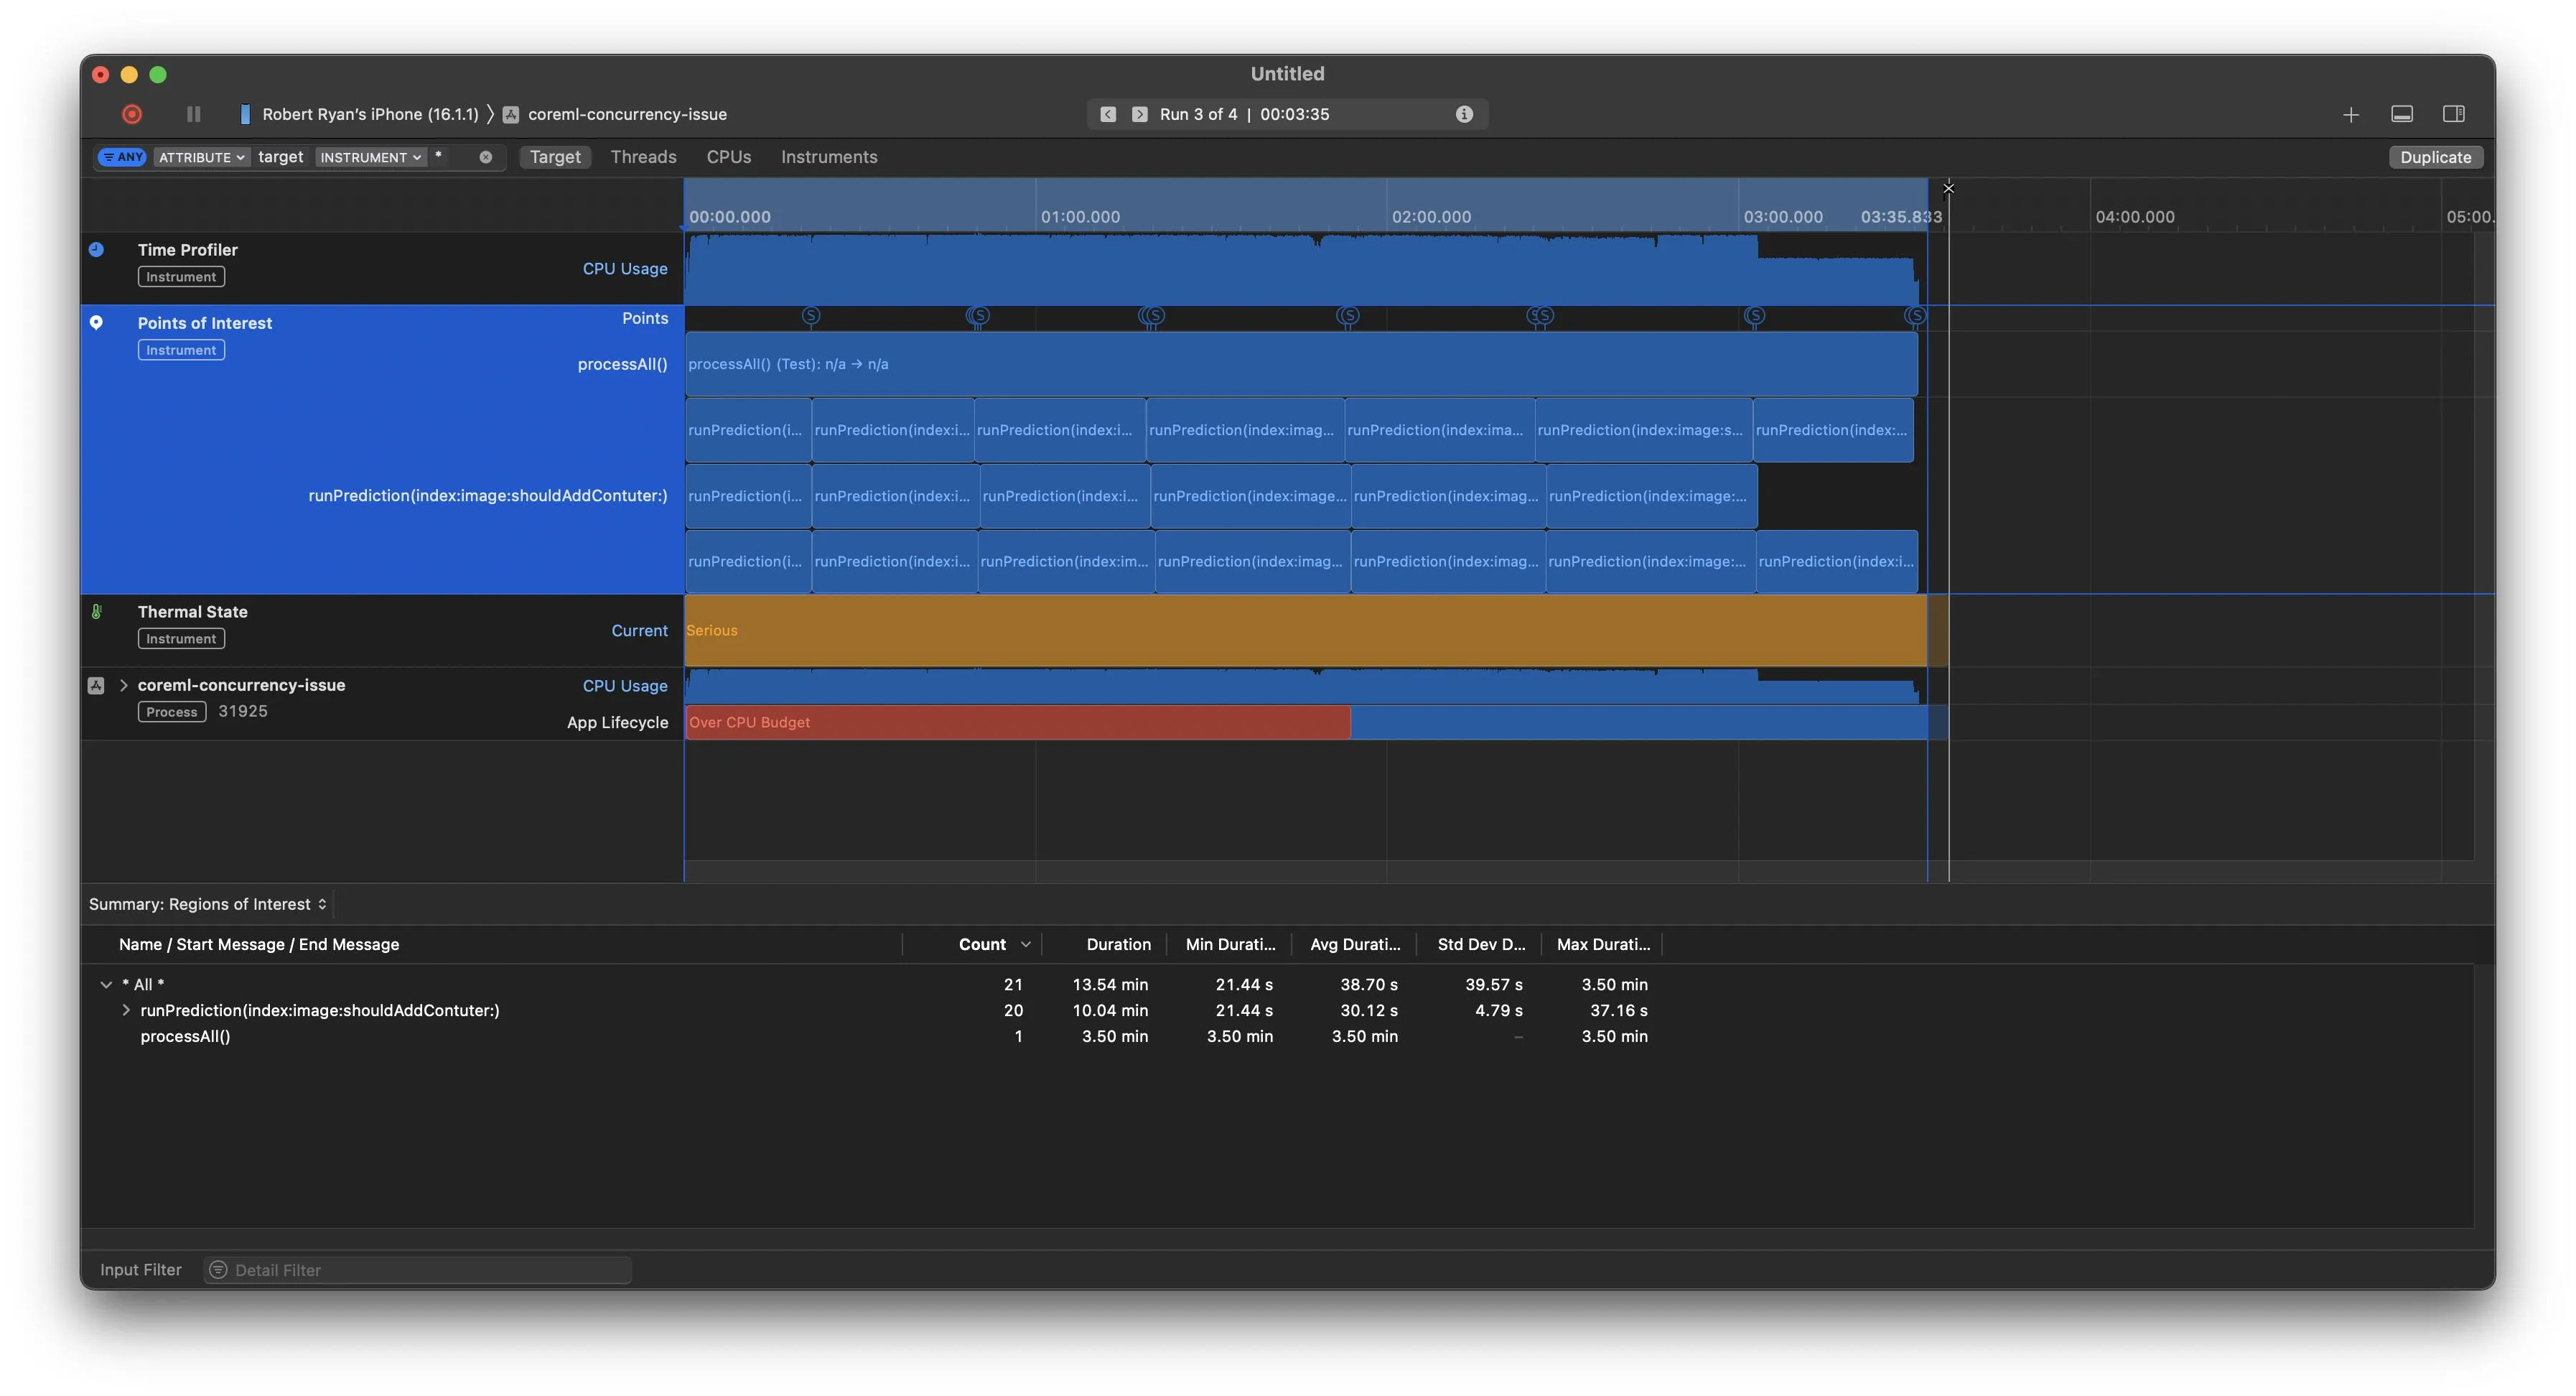Click the plus icon to add instrument
Image resolution: width=2576 pixels, height=1396 pixels.
2351,114
